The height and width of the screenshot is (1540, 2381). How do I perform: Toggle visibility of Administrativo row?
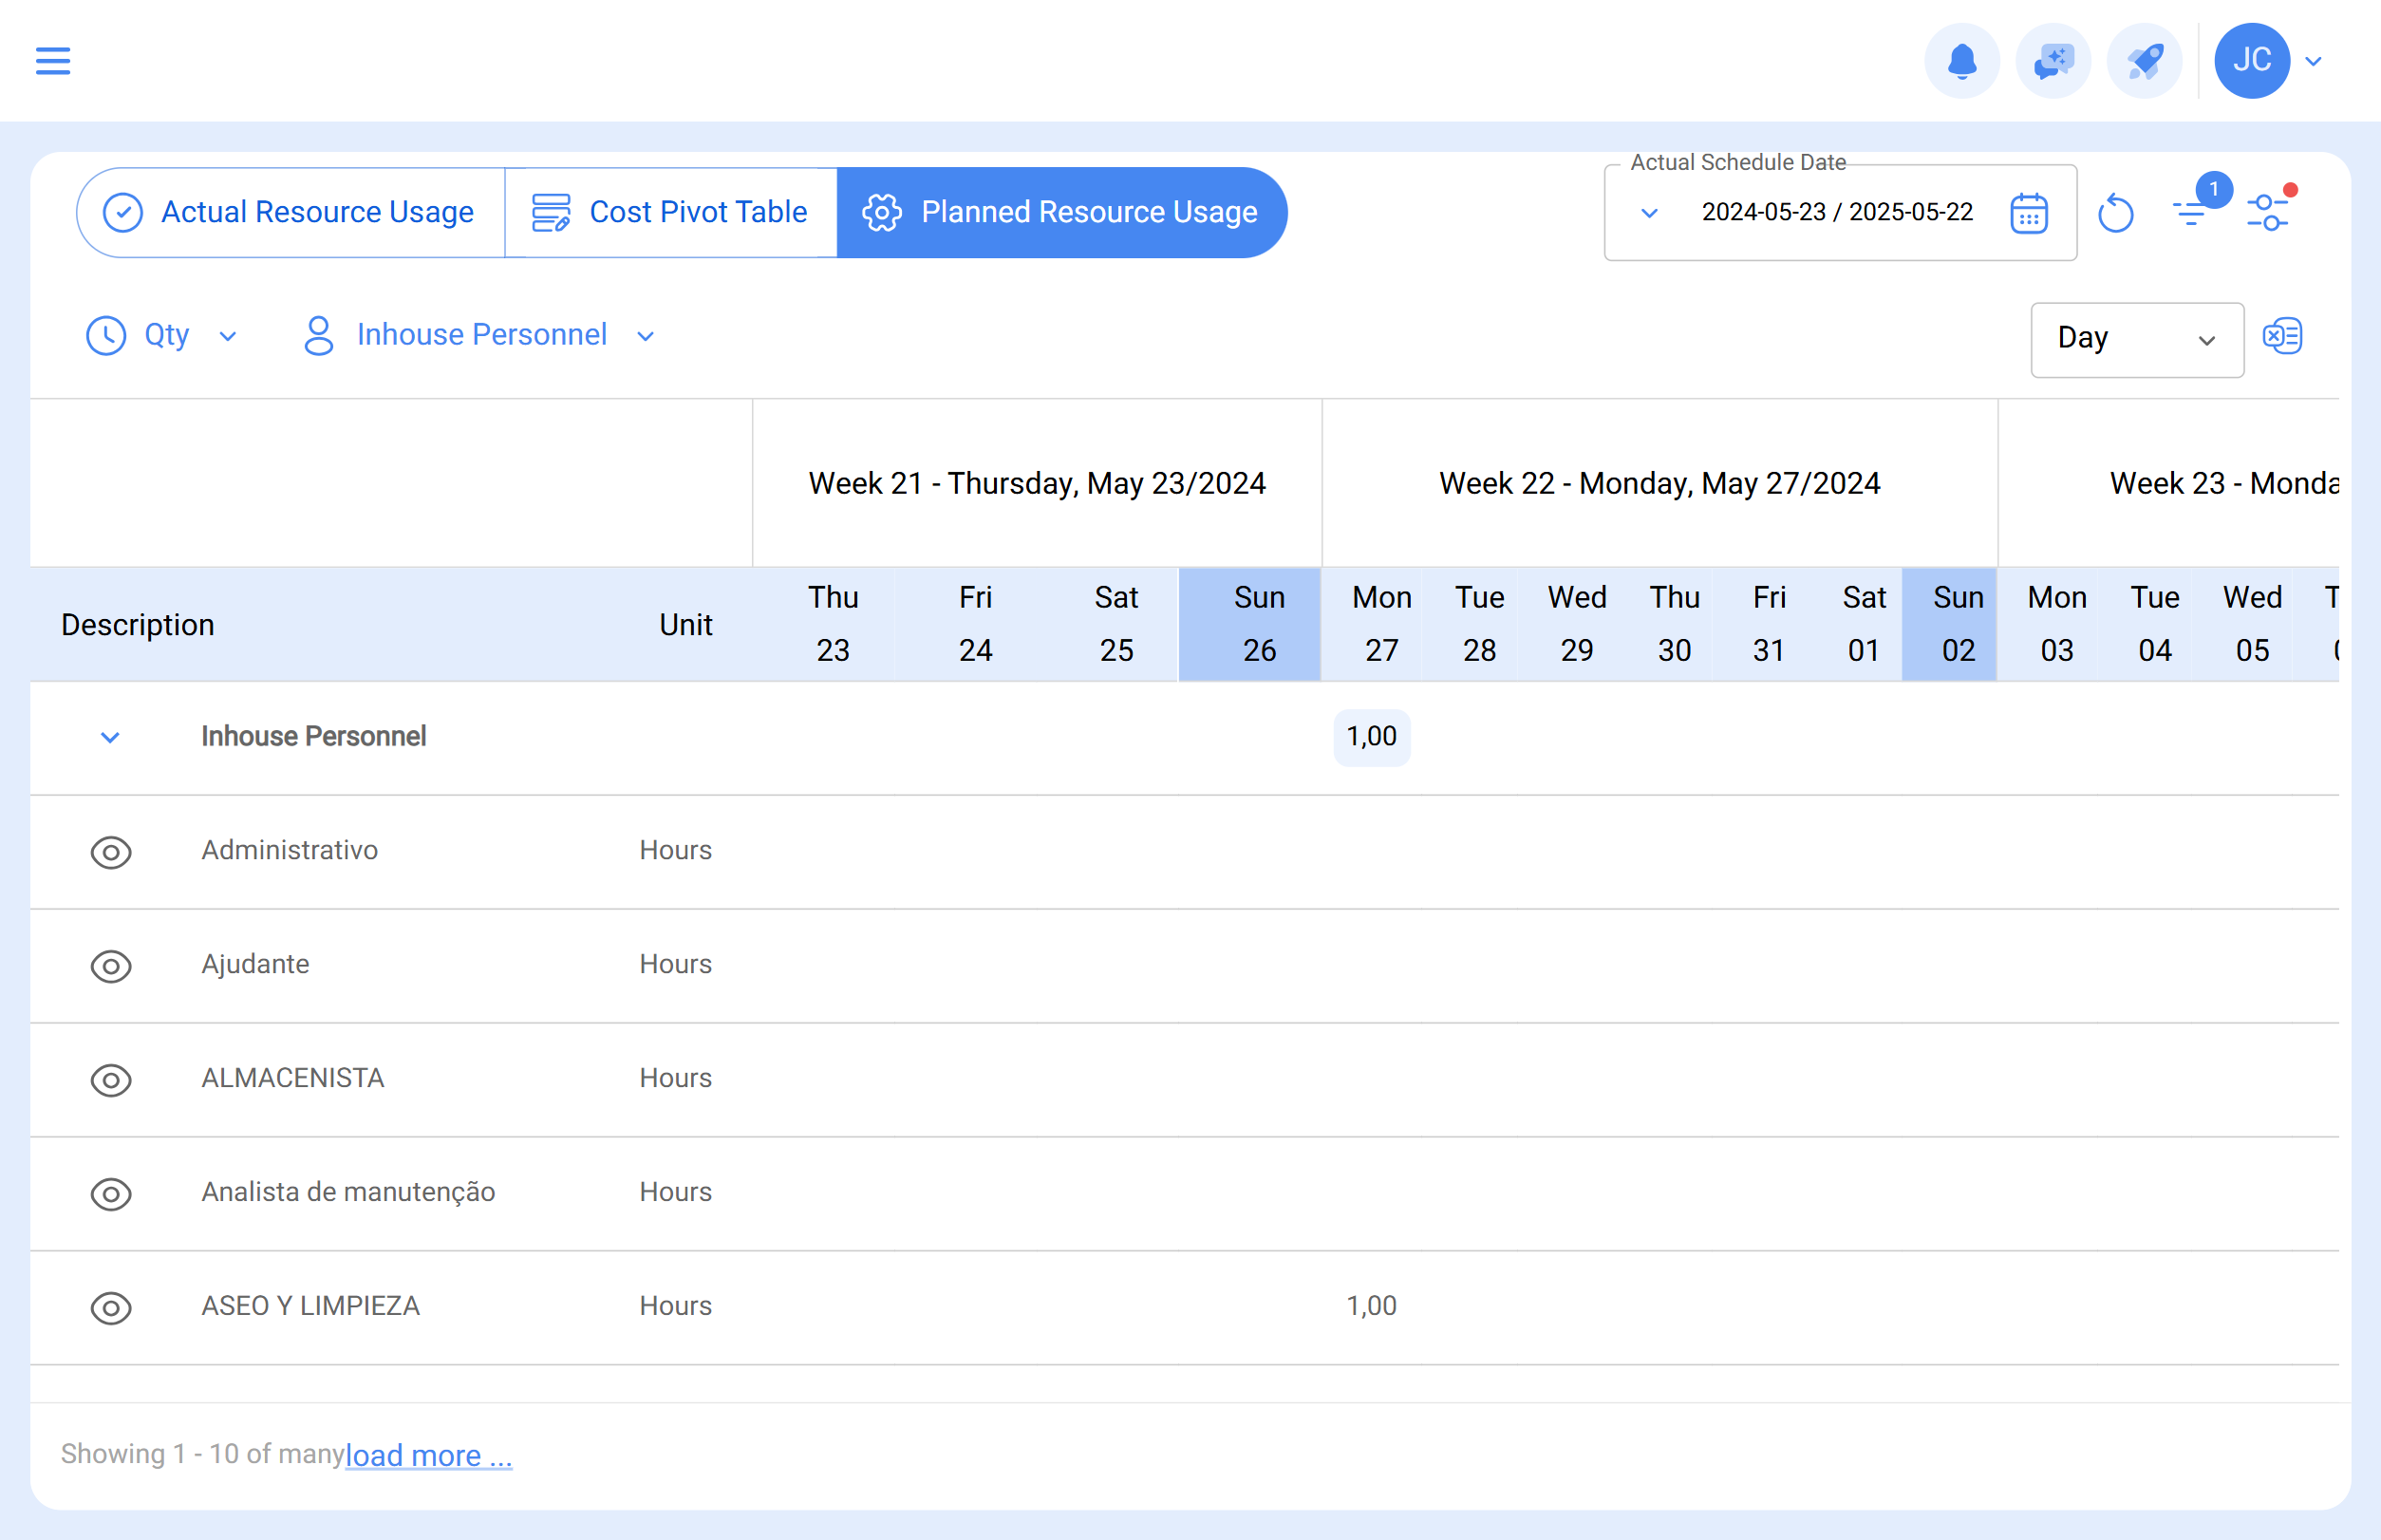[x=111, y=852]
